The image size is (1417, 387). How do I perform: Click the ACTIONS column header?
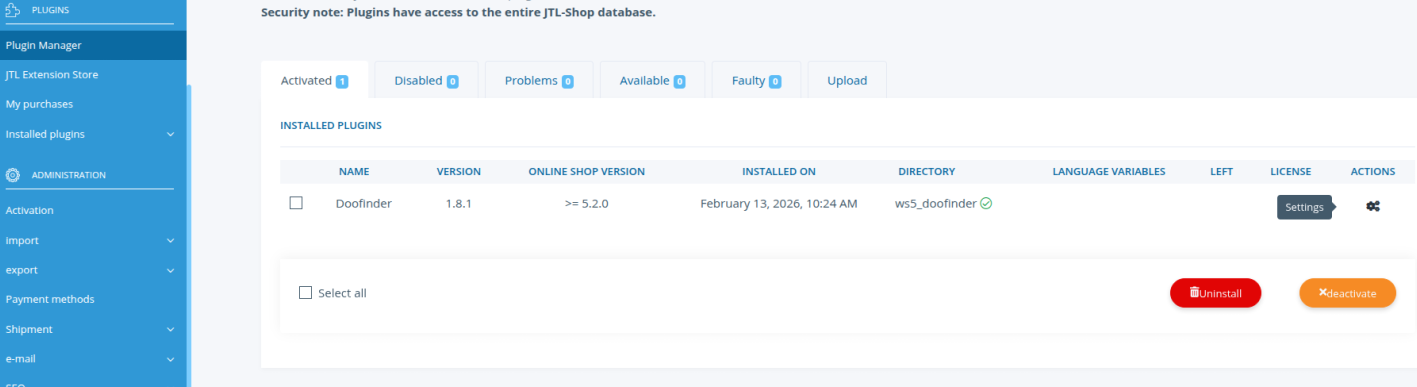pos(1373,172)
